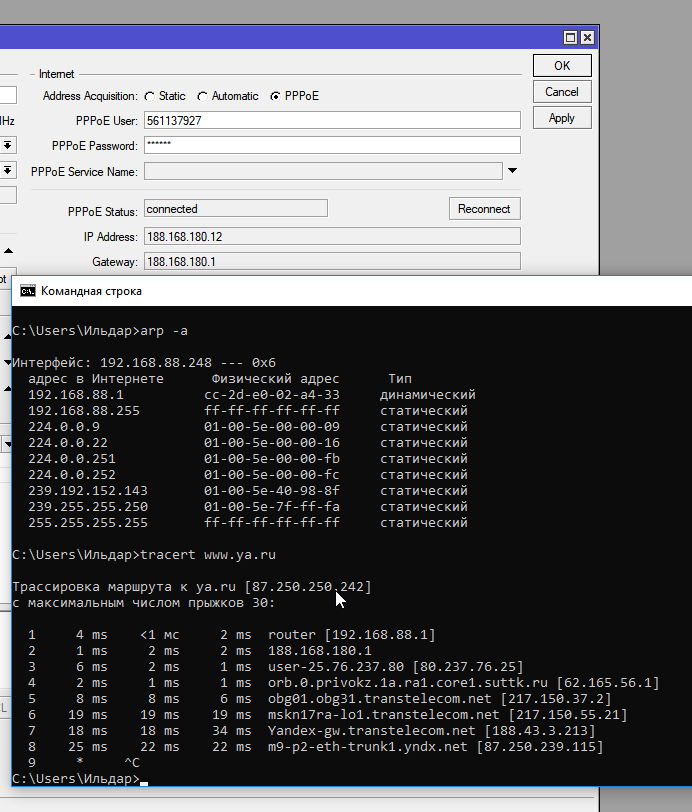
Task: Apply the Internet settings
Action: coord(562,118)
